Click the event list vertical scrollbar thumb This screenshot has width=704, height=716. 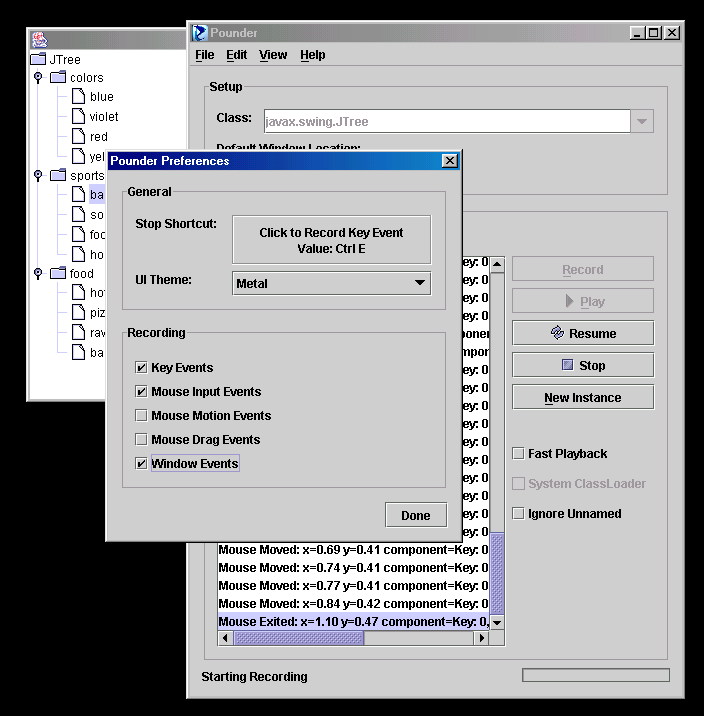point(497,573)
